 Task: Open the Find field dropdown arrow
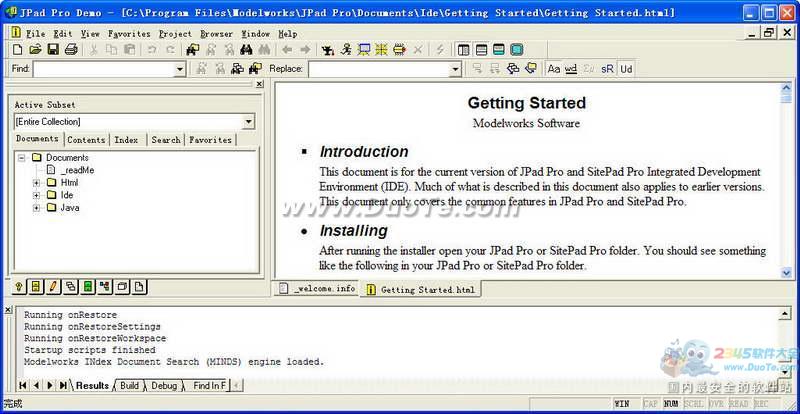click(x=180, y=69)
